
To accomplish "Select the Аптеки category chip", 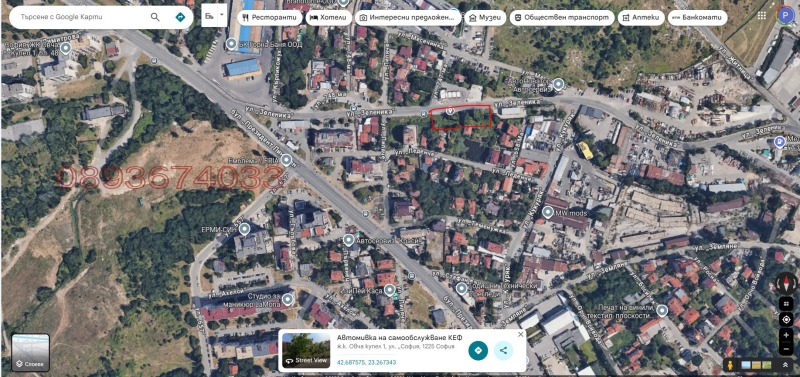I will pyautogui.click(x=641, y=18).
